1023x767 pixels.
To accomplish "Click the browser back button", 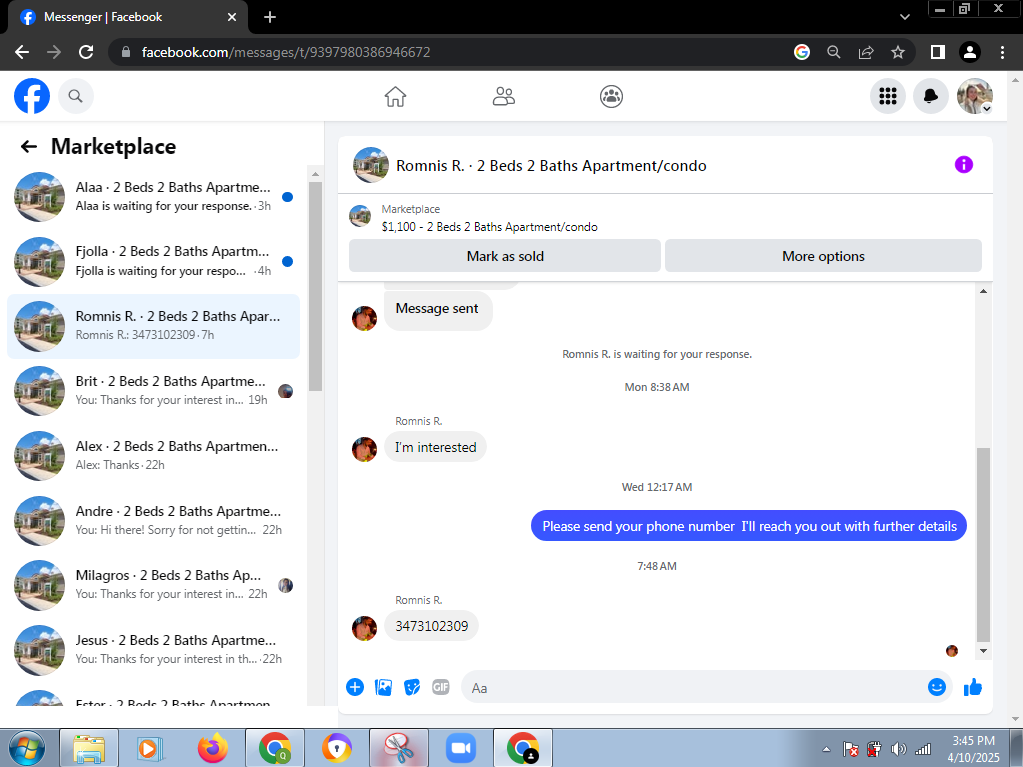I will tap(22, 52).
